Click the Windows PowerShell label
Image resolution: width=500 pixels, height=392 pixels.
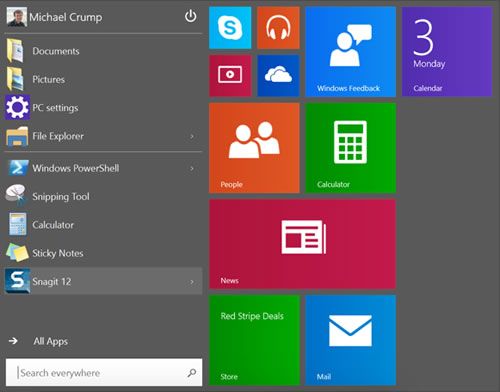click(x=76, y=168)
